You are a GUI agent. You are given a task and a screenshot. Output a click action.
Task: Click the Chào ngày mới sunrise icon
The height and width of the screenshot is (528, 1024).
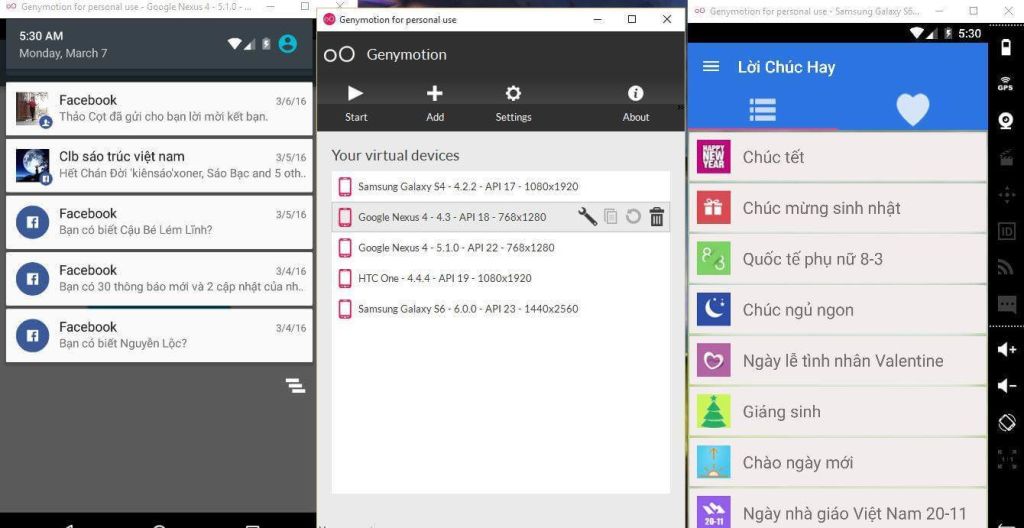[713, 463]
